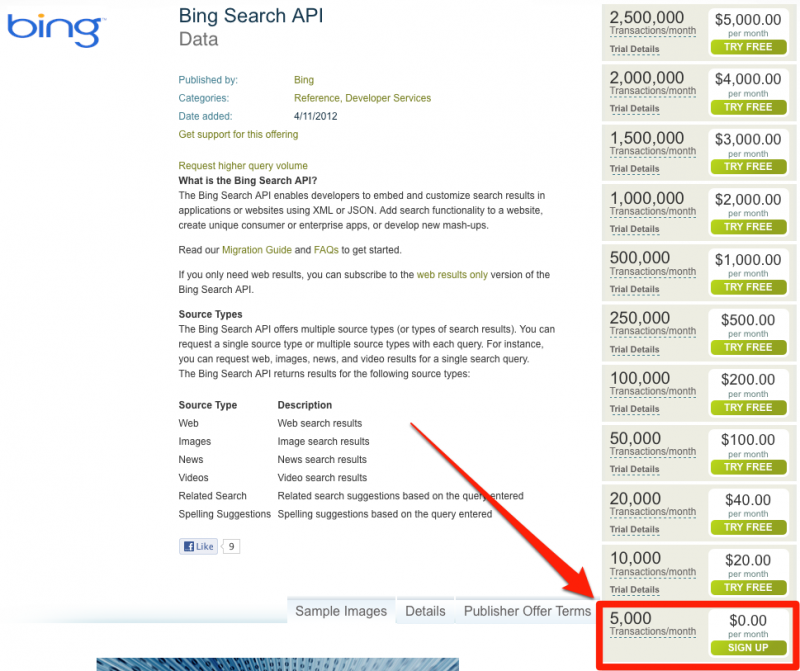Try free the $40.00 per month plan
This screenshot has height=671, width=800.
click(748, 528)
